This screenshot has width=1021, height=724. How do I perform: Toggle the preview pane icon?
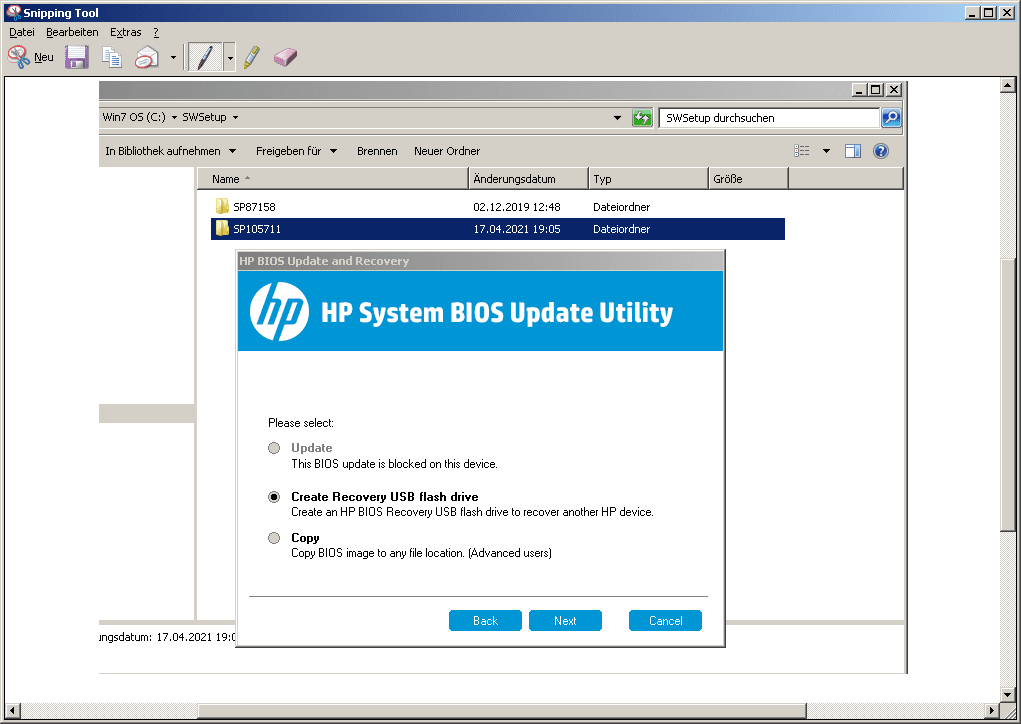point(853,151)
